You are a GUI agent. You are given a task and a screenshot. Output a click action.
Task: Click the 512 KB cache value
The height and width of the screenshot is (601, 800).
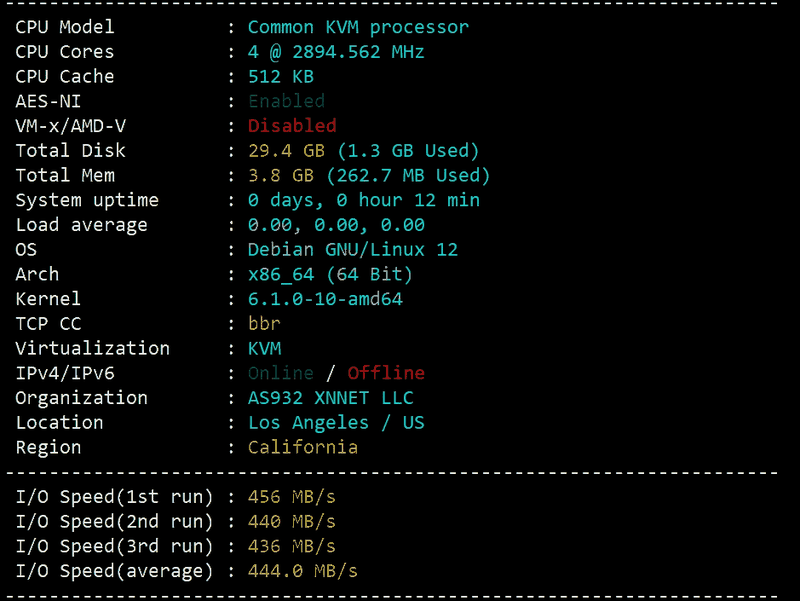click(x=281, y=77)
